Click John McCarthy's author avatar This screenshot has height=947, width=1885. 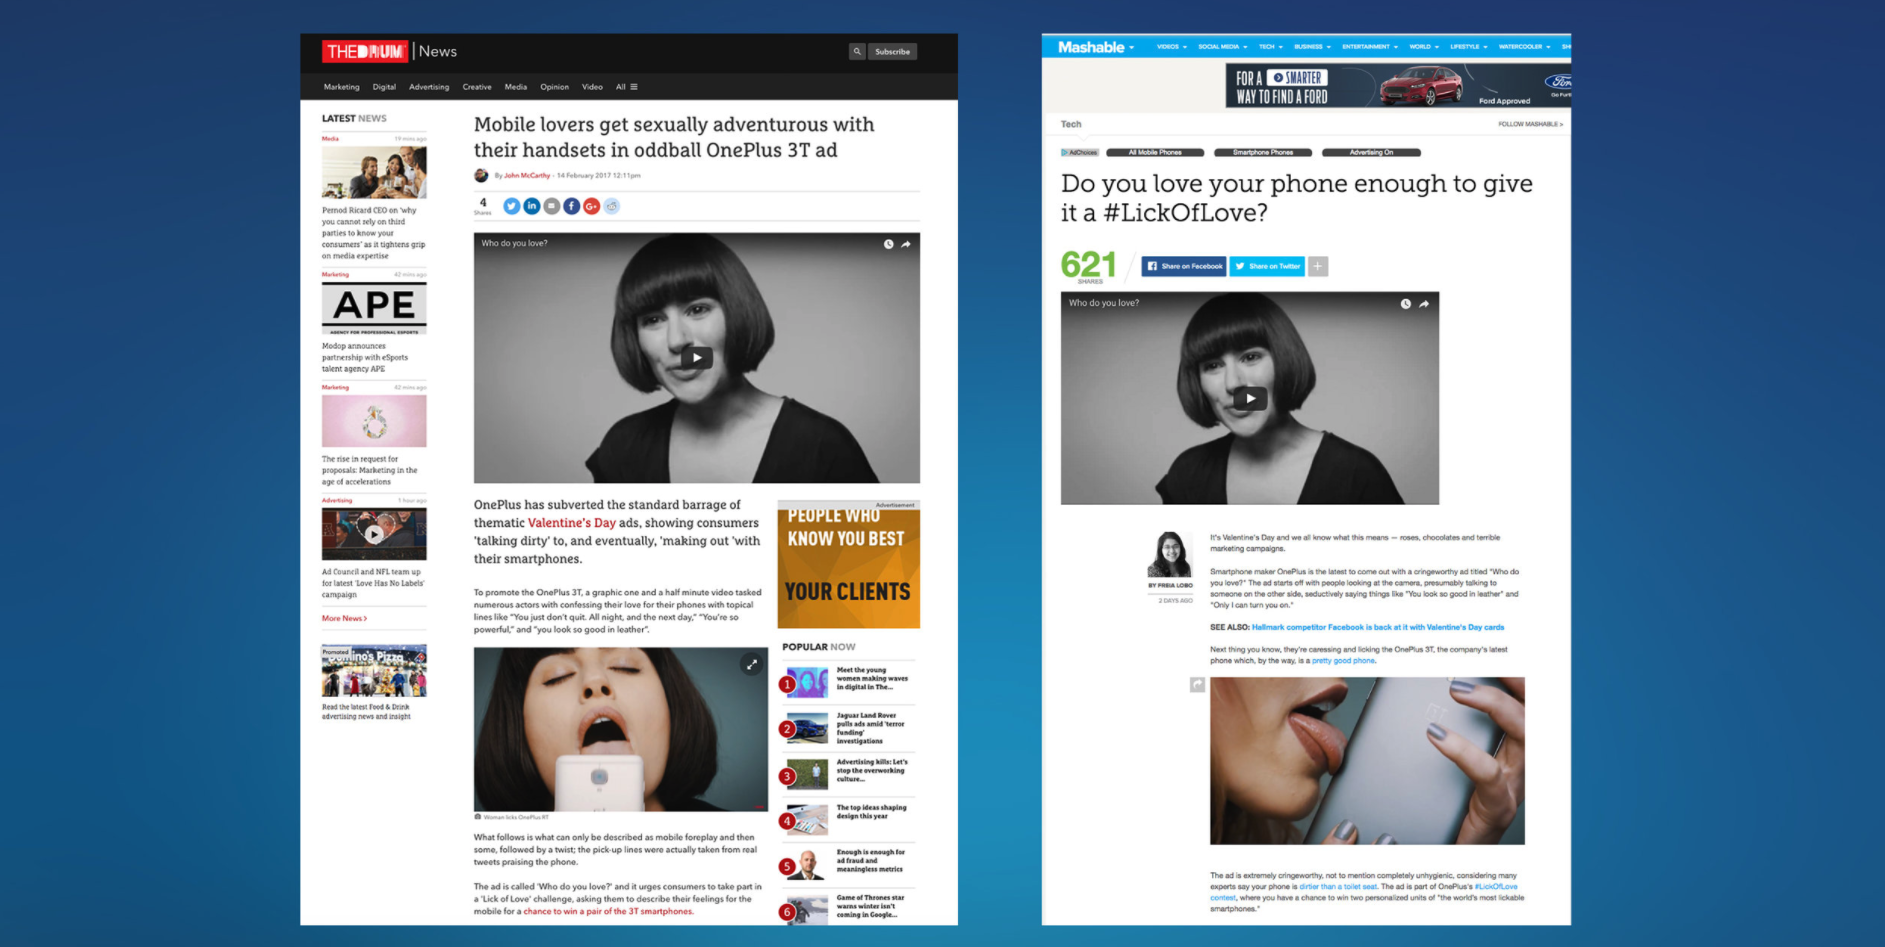(481, 176)
